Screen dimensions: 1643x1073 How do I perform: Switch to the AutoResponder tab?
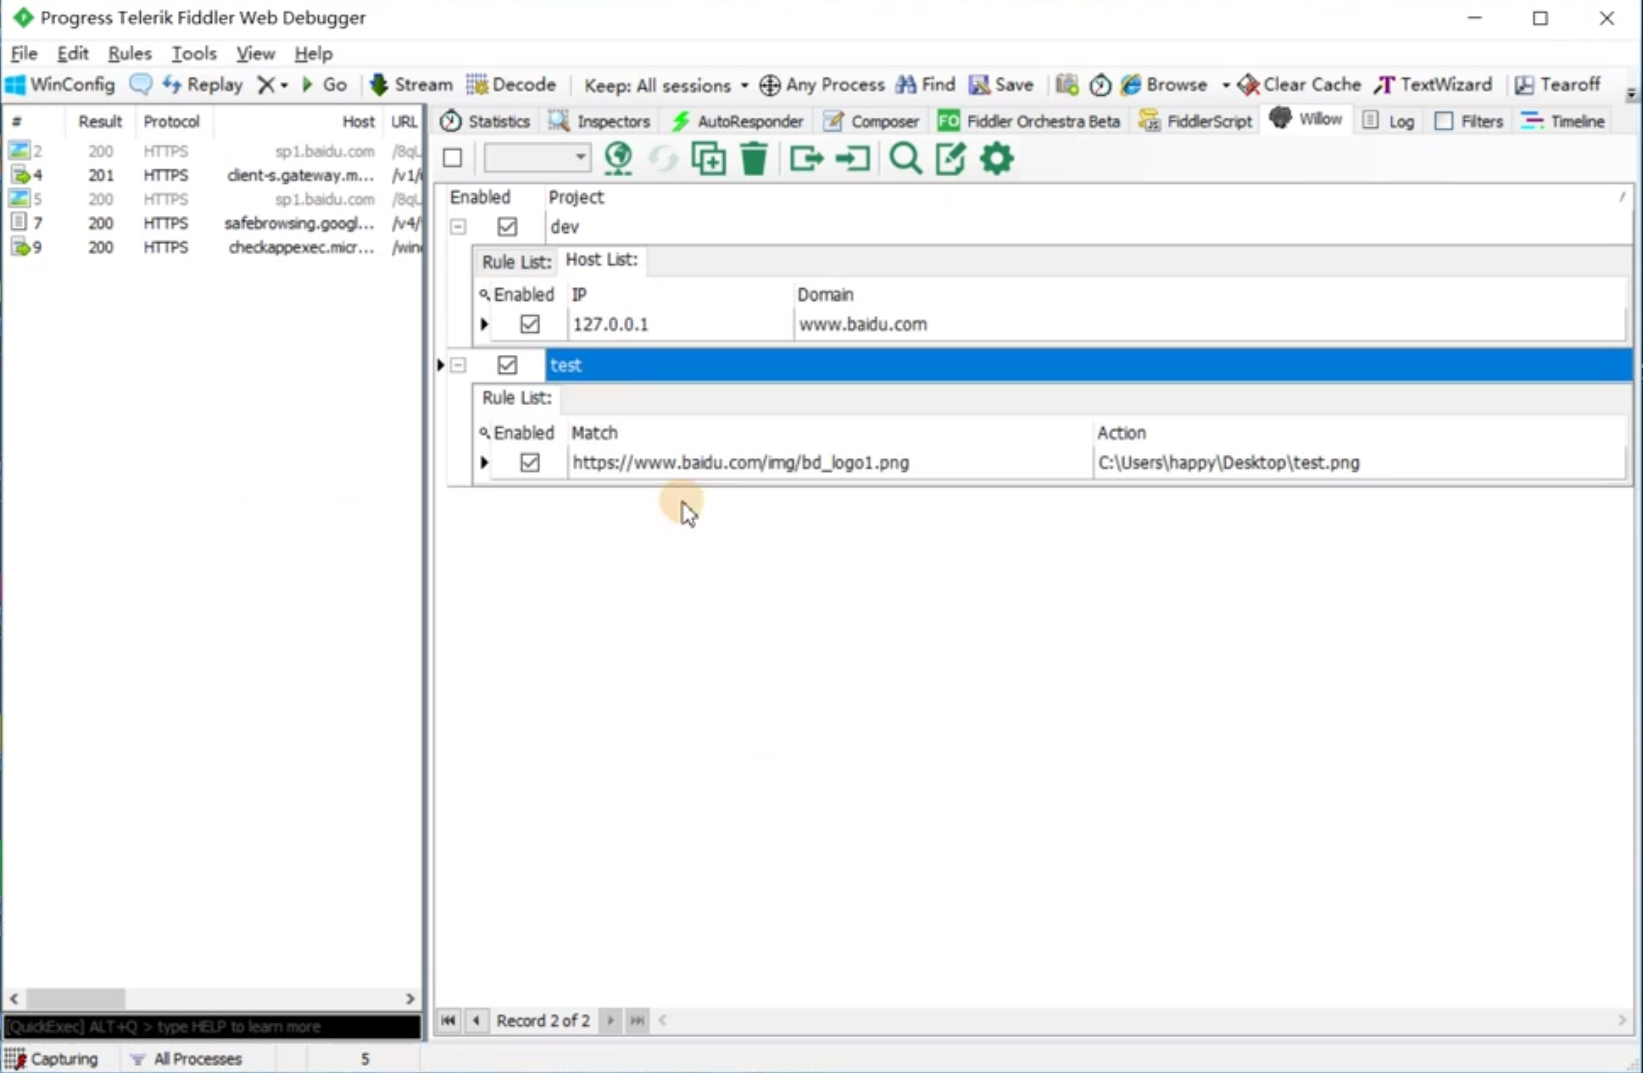click(737, 121)
